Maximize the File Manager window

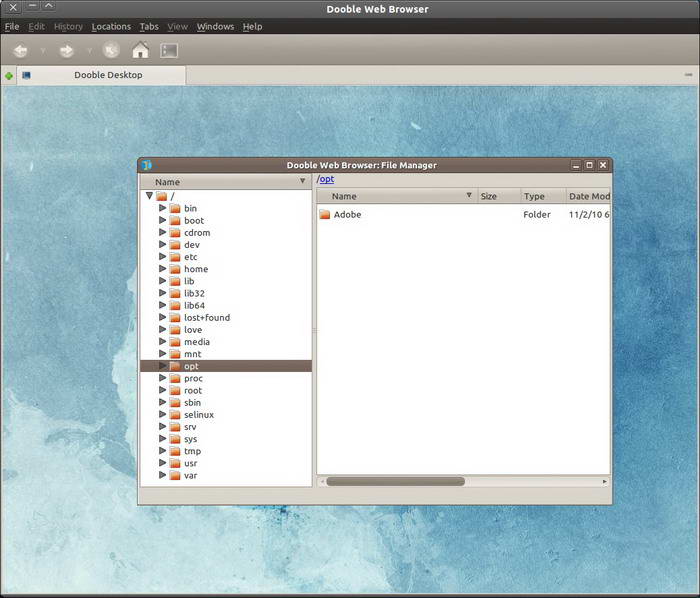[x=589, y=166]
